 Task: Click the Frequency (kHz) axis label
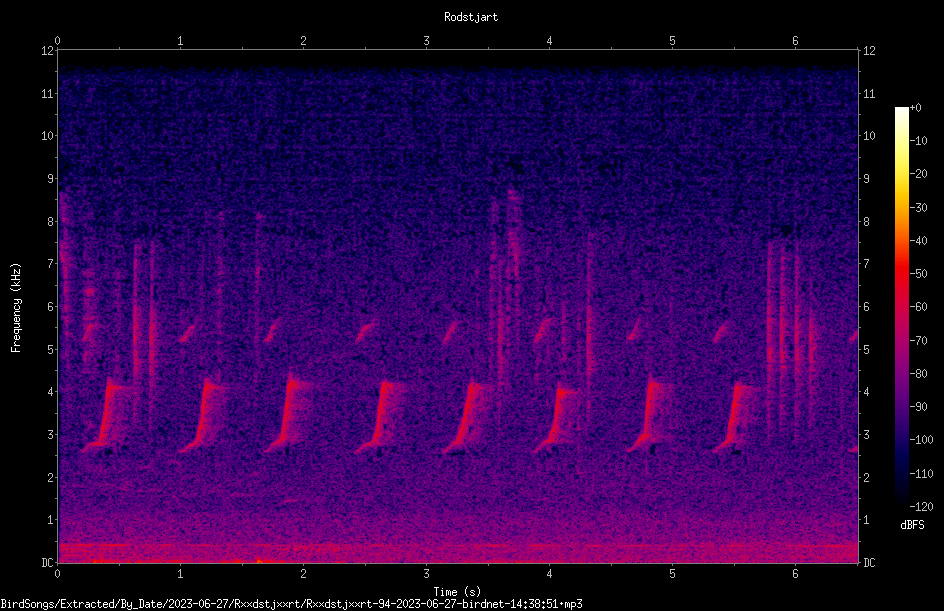coord(16,308)
